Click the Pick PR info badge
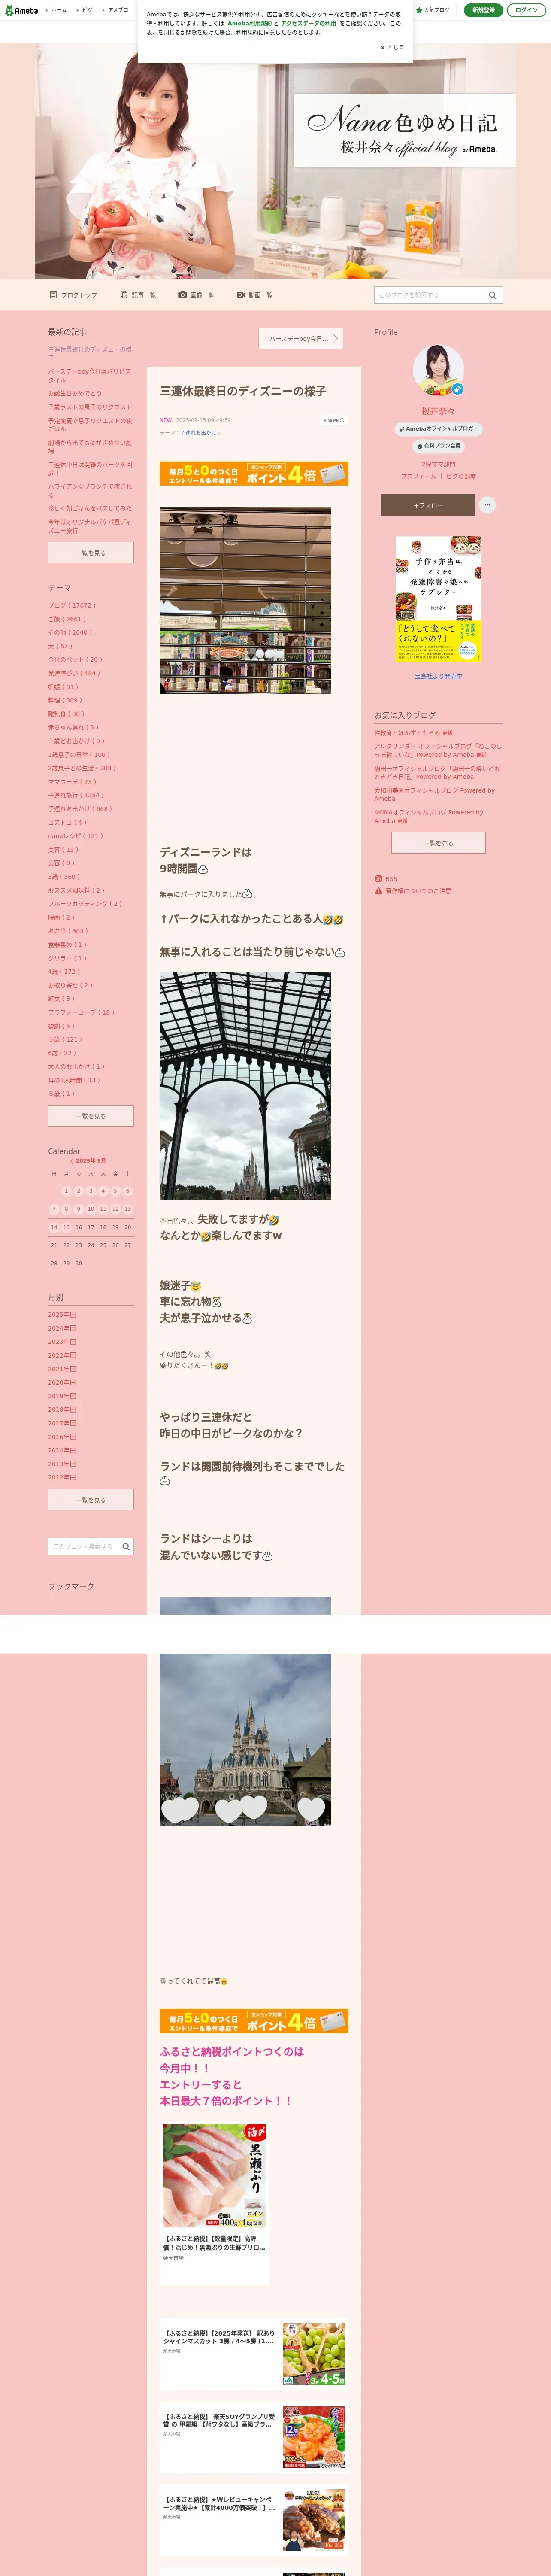This screenshot has height=2576, width=551. point(334,421)
